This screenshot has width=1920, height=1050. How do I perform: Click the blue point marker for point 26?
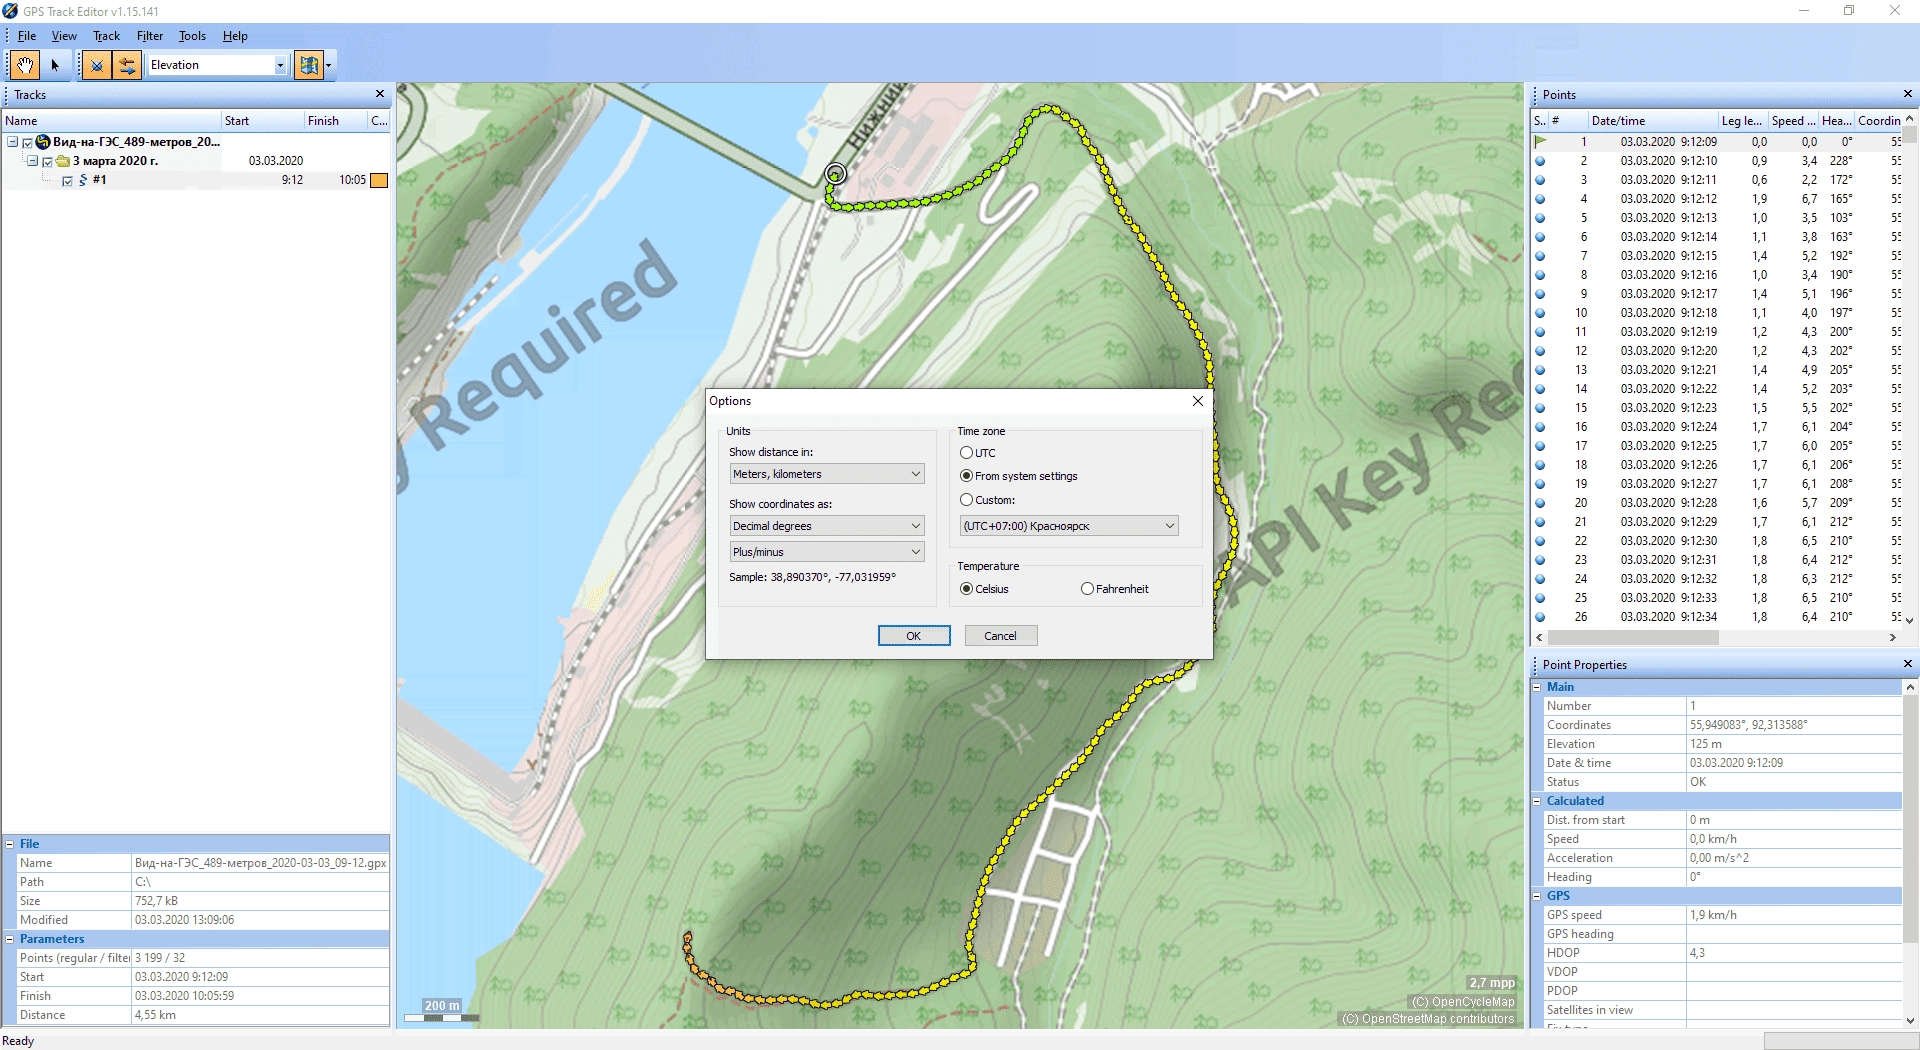(x=1540, y=617)
